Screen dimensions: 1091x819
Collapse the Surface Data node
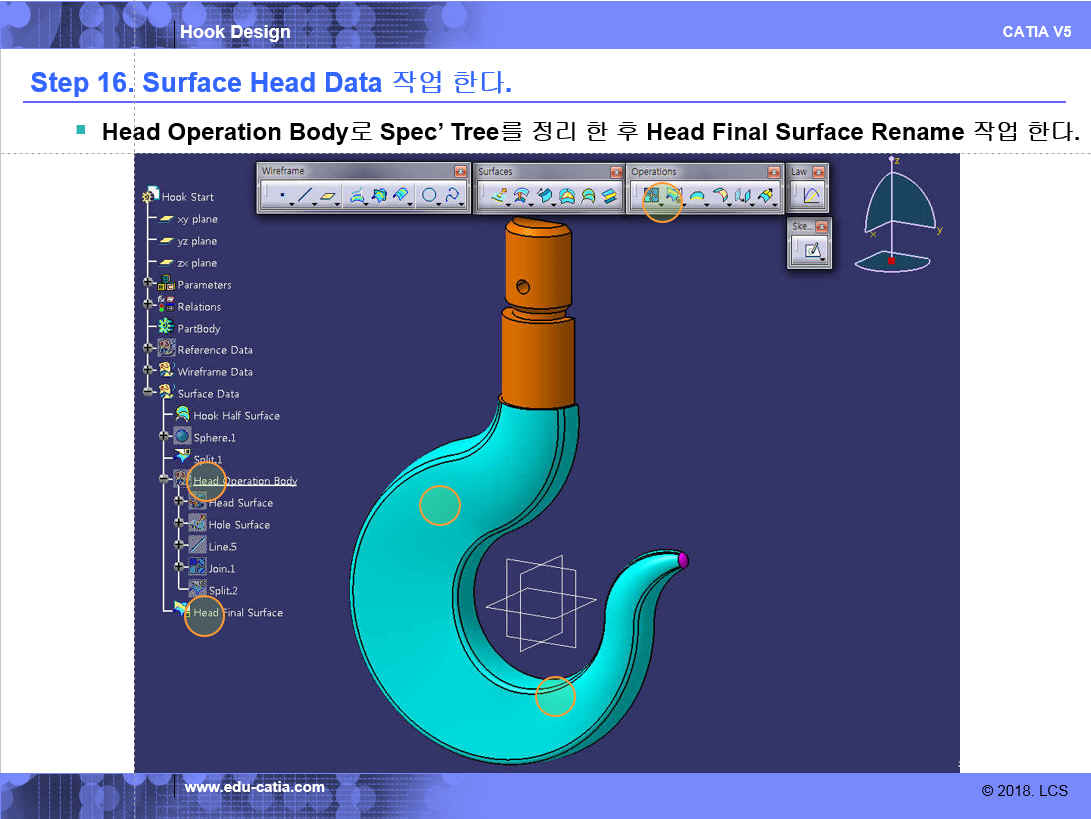[x=149, y=393]
